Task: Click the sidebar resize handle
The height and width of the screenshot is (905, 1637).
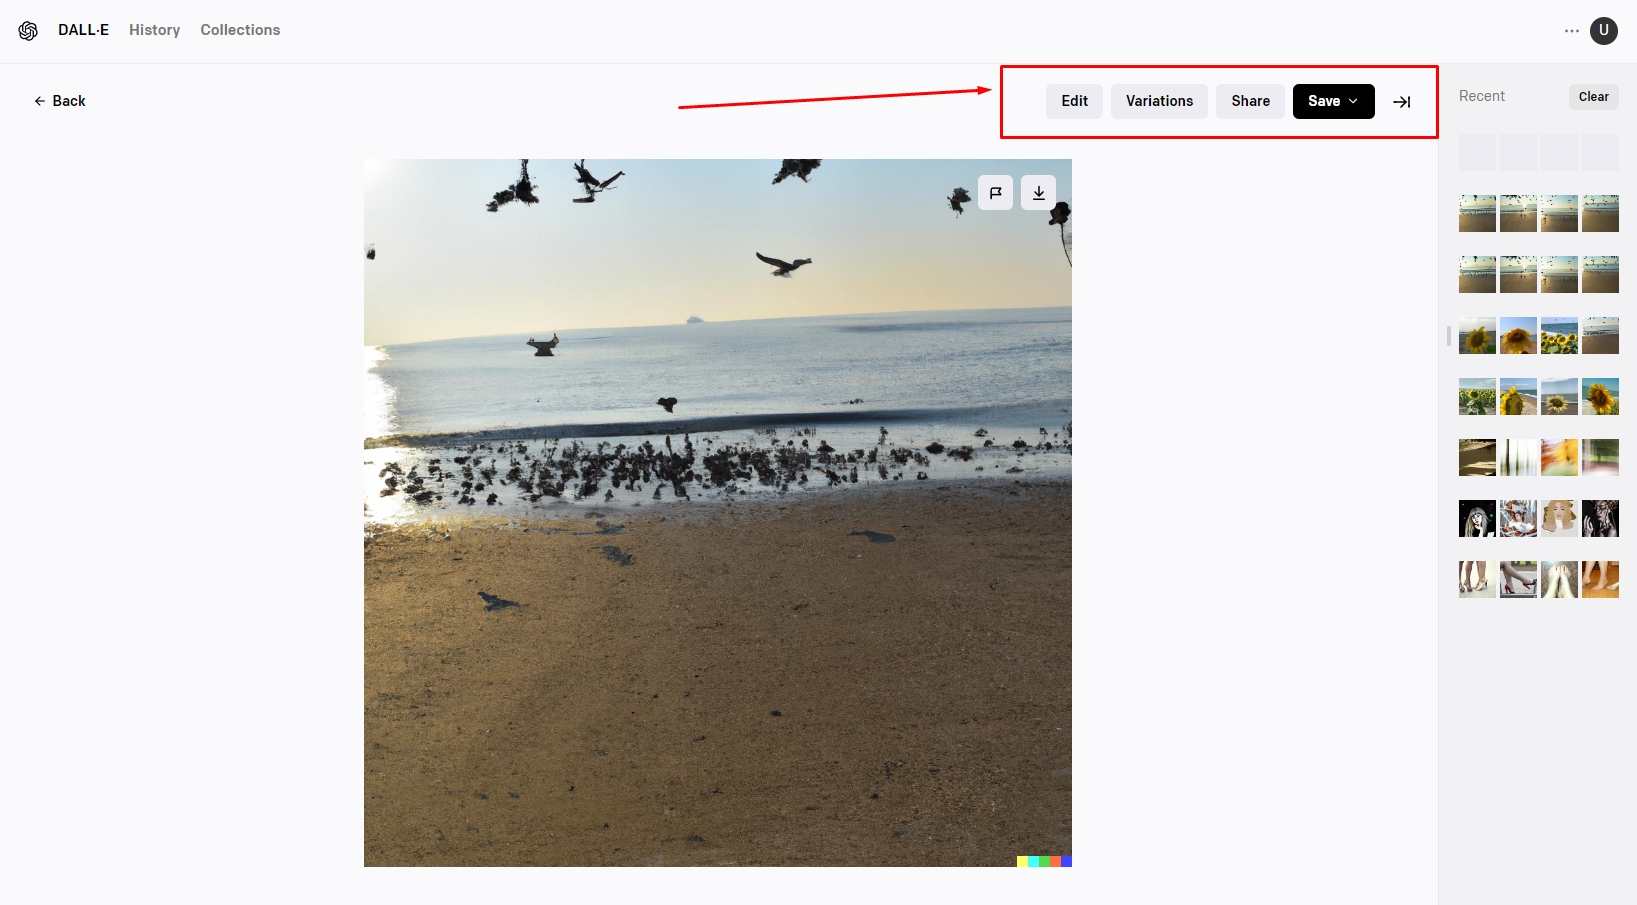Action: tap(1448, 336)
